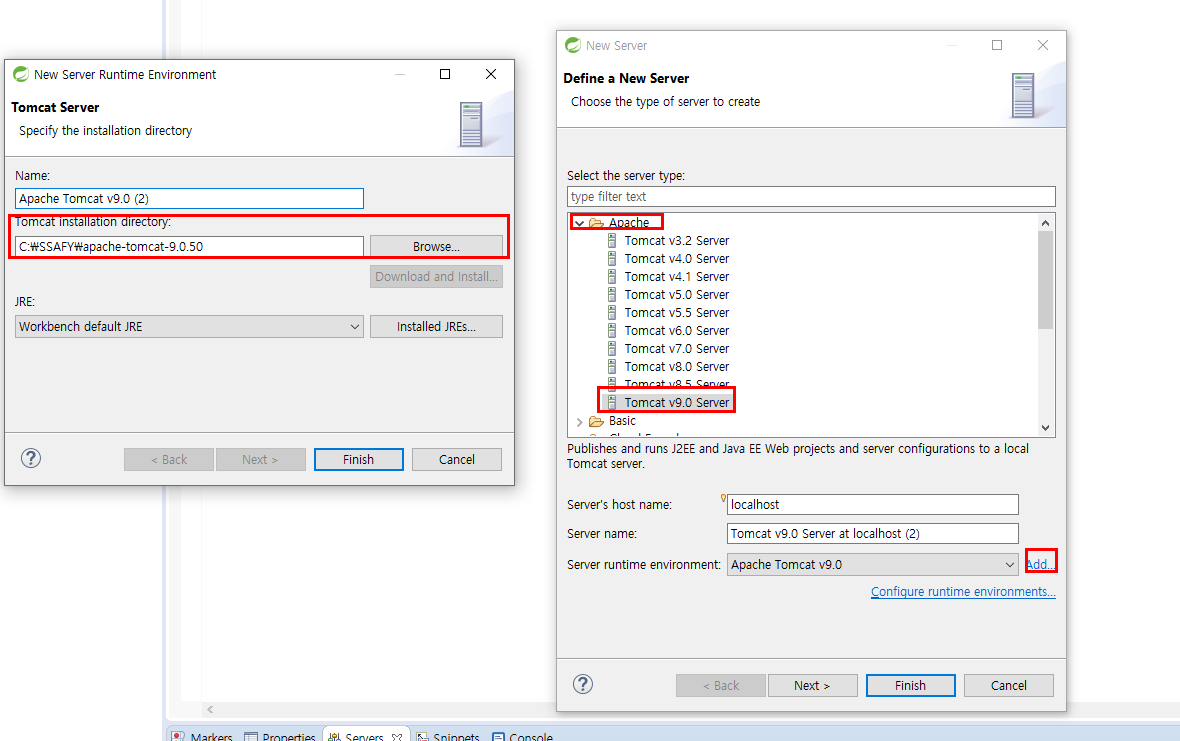Close the New Server Runtime Environment window

click(491, 74)
